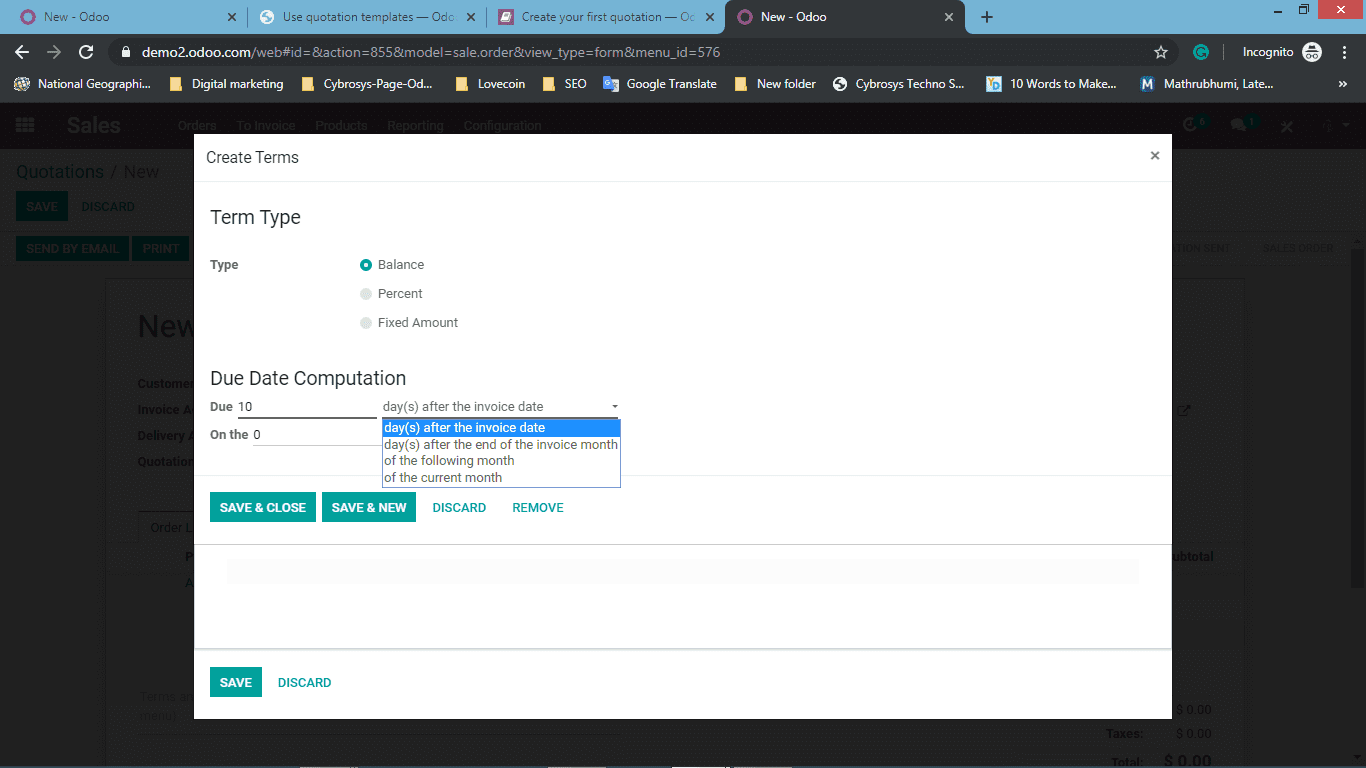This screenshot has height=768, width=1366.
Task: Click the browser back arrow icon
Action: pyautogui.click(x=22, y=52)
